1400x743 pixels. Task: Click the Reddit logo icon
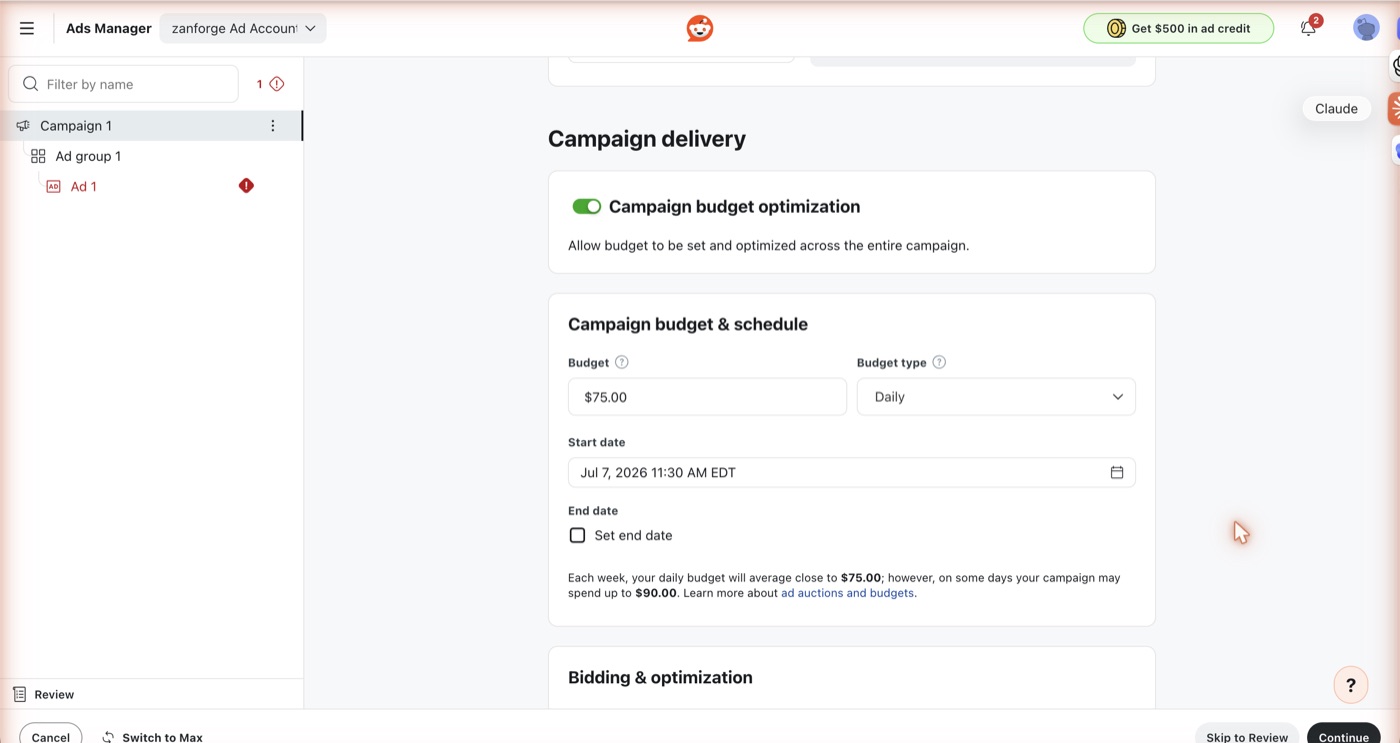point(700,28)
